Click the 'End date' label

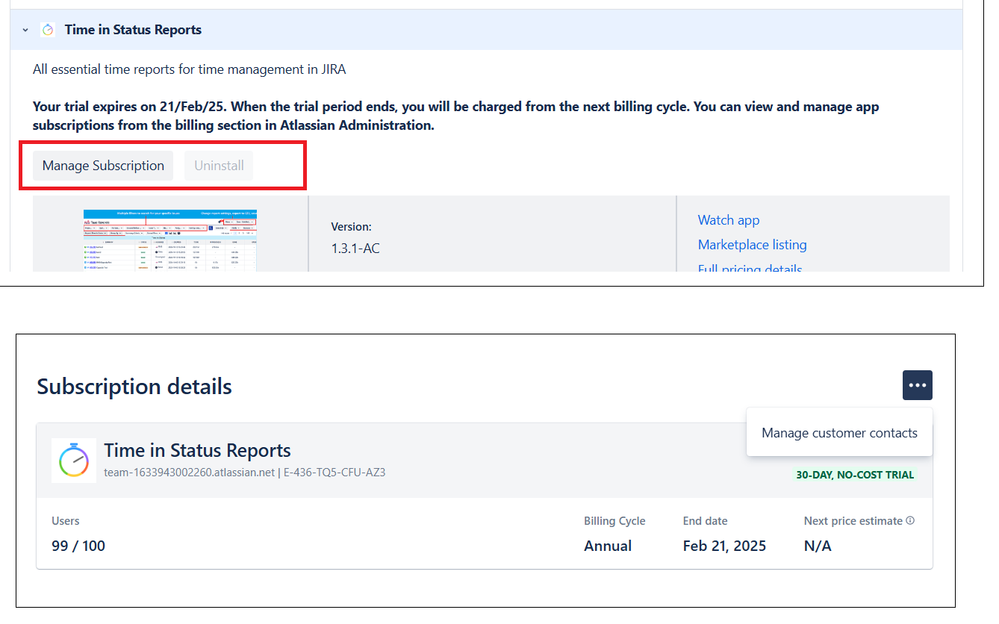[x=705, y=521]
